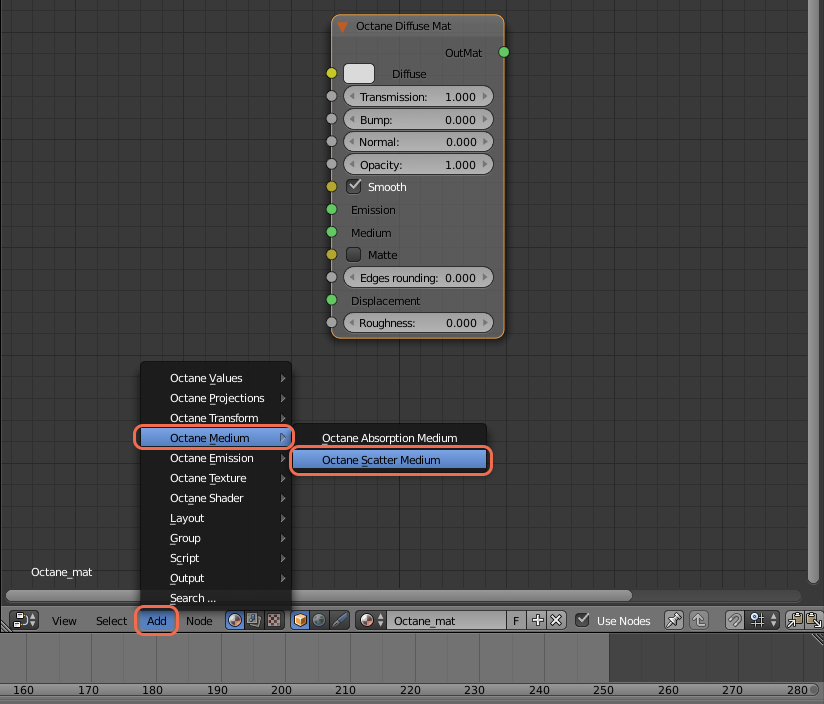The image size is (824, 704).
Task: Switch to texture nodes icon
Action: coord(273,620)
